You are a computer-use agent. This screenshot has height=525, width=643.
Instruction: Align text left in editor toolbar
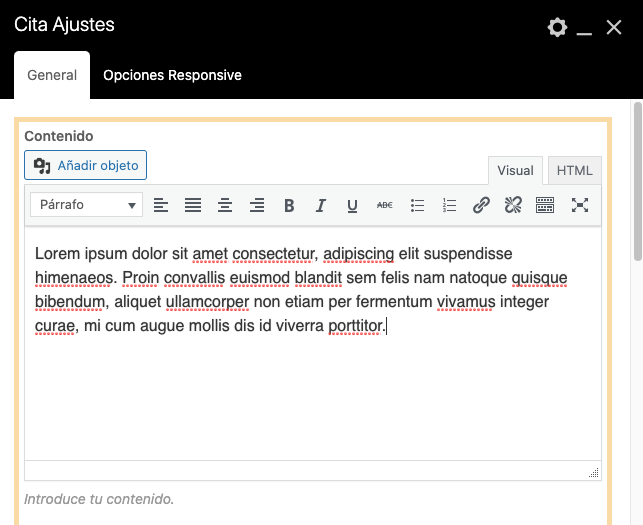pyautogui.click(x=161, y=205)
